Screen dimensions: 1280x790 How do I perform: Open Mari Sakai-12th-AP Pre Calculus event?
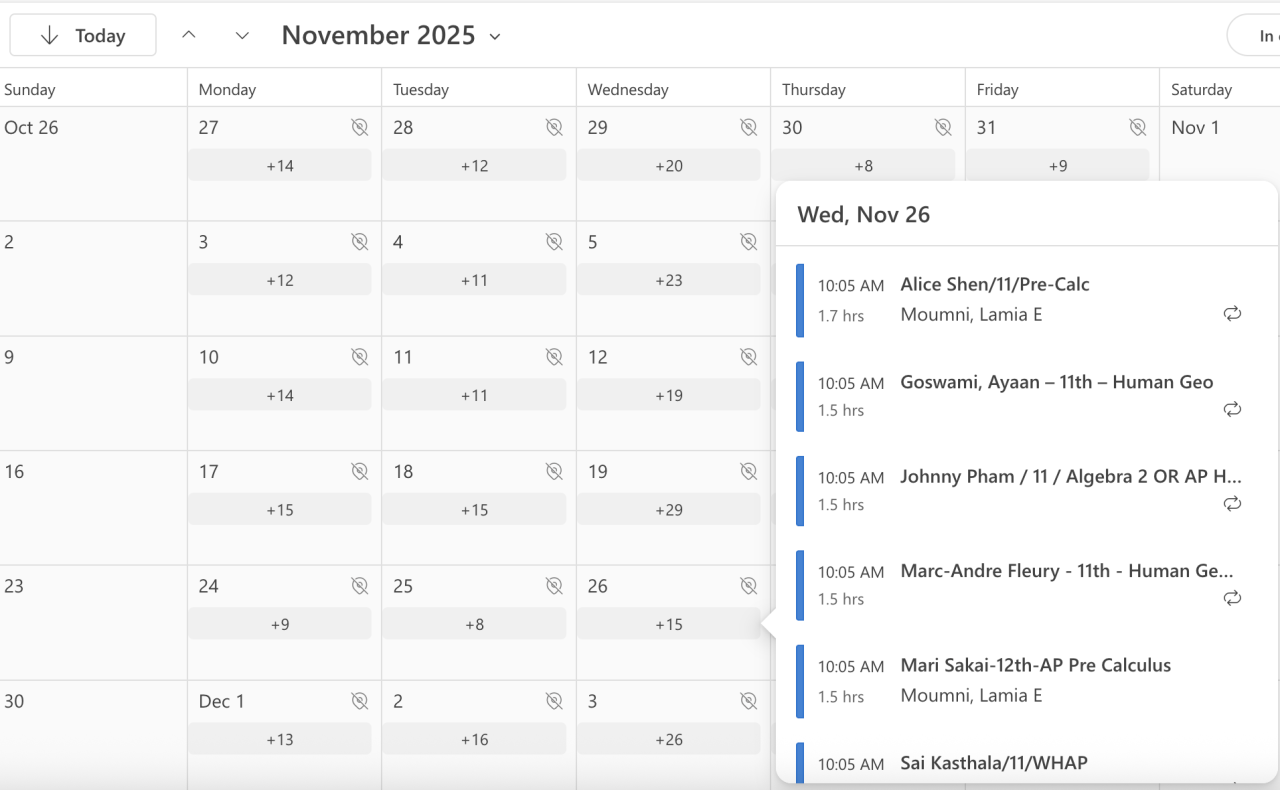point(1035,665)
